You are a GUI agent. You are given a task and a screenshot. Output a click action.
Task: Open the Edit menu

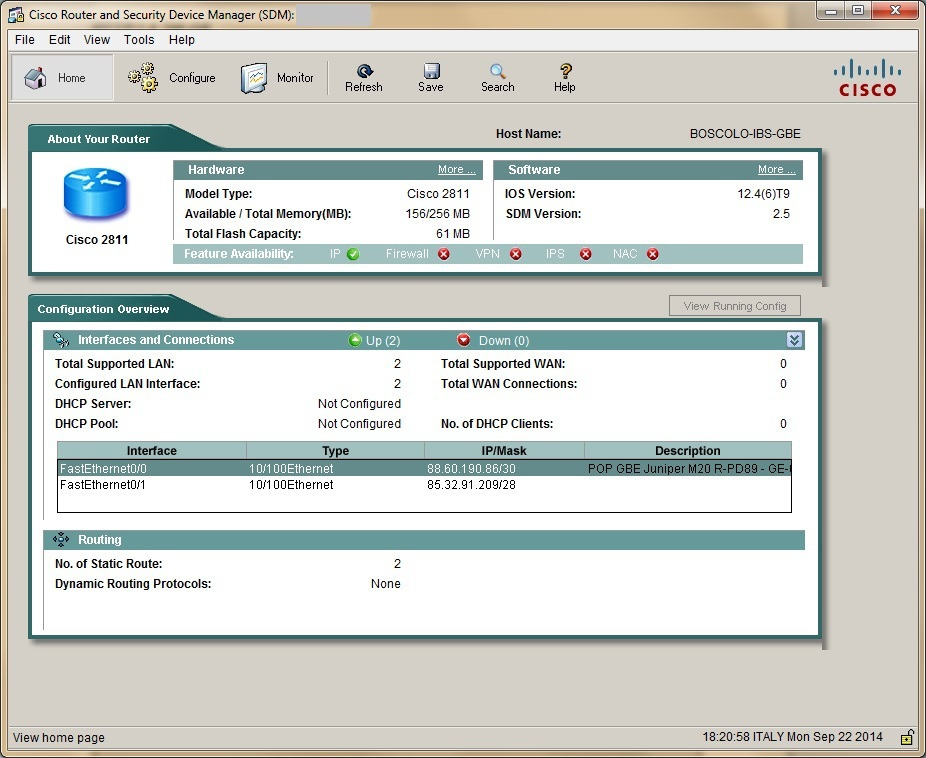60,40
